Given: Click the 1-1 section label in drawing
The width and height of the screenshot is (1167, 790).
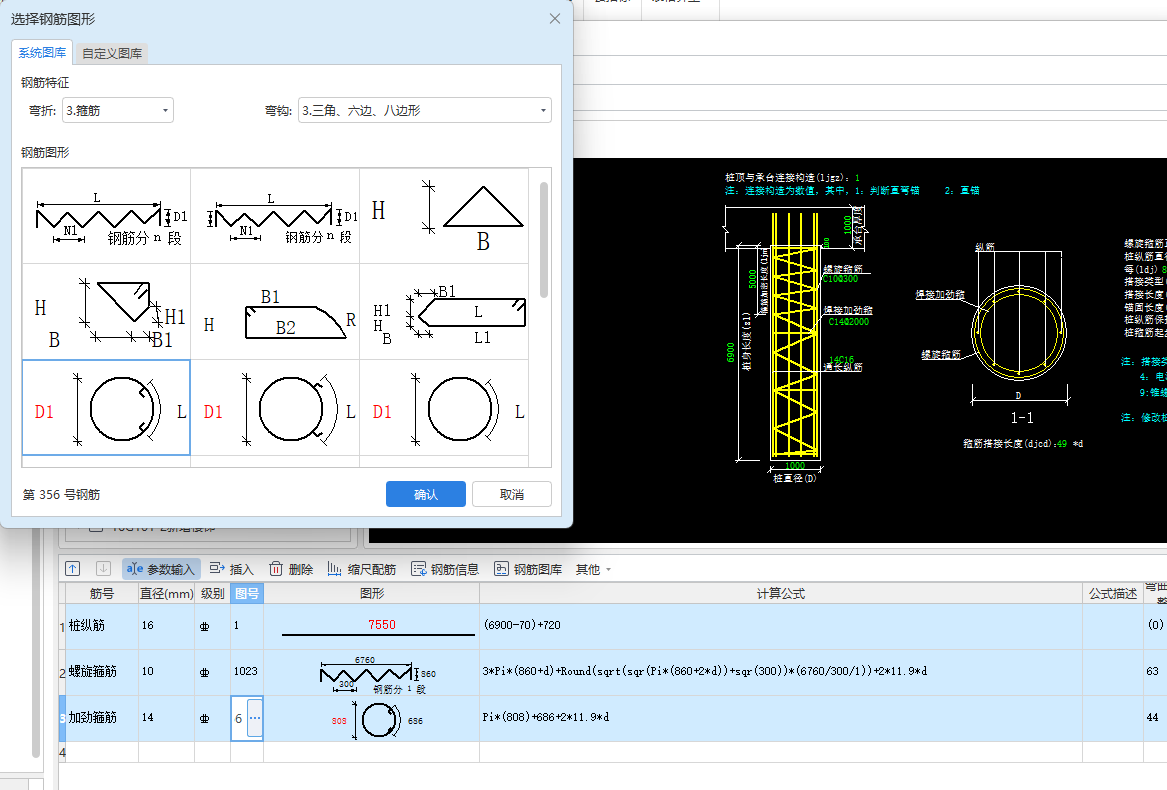Looking at the screenshot, I should [1021, 418].
